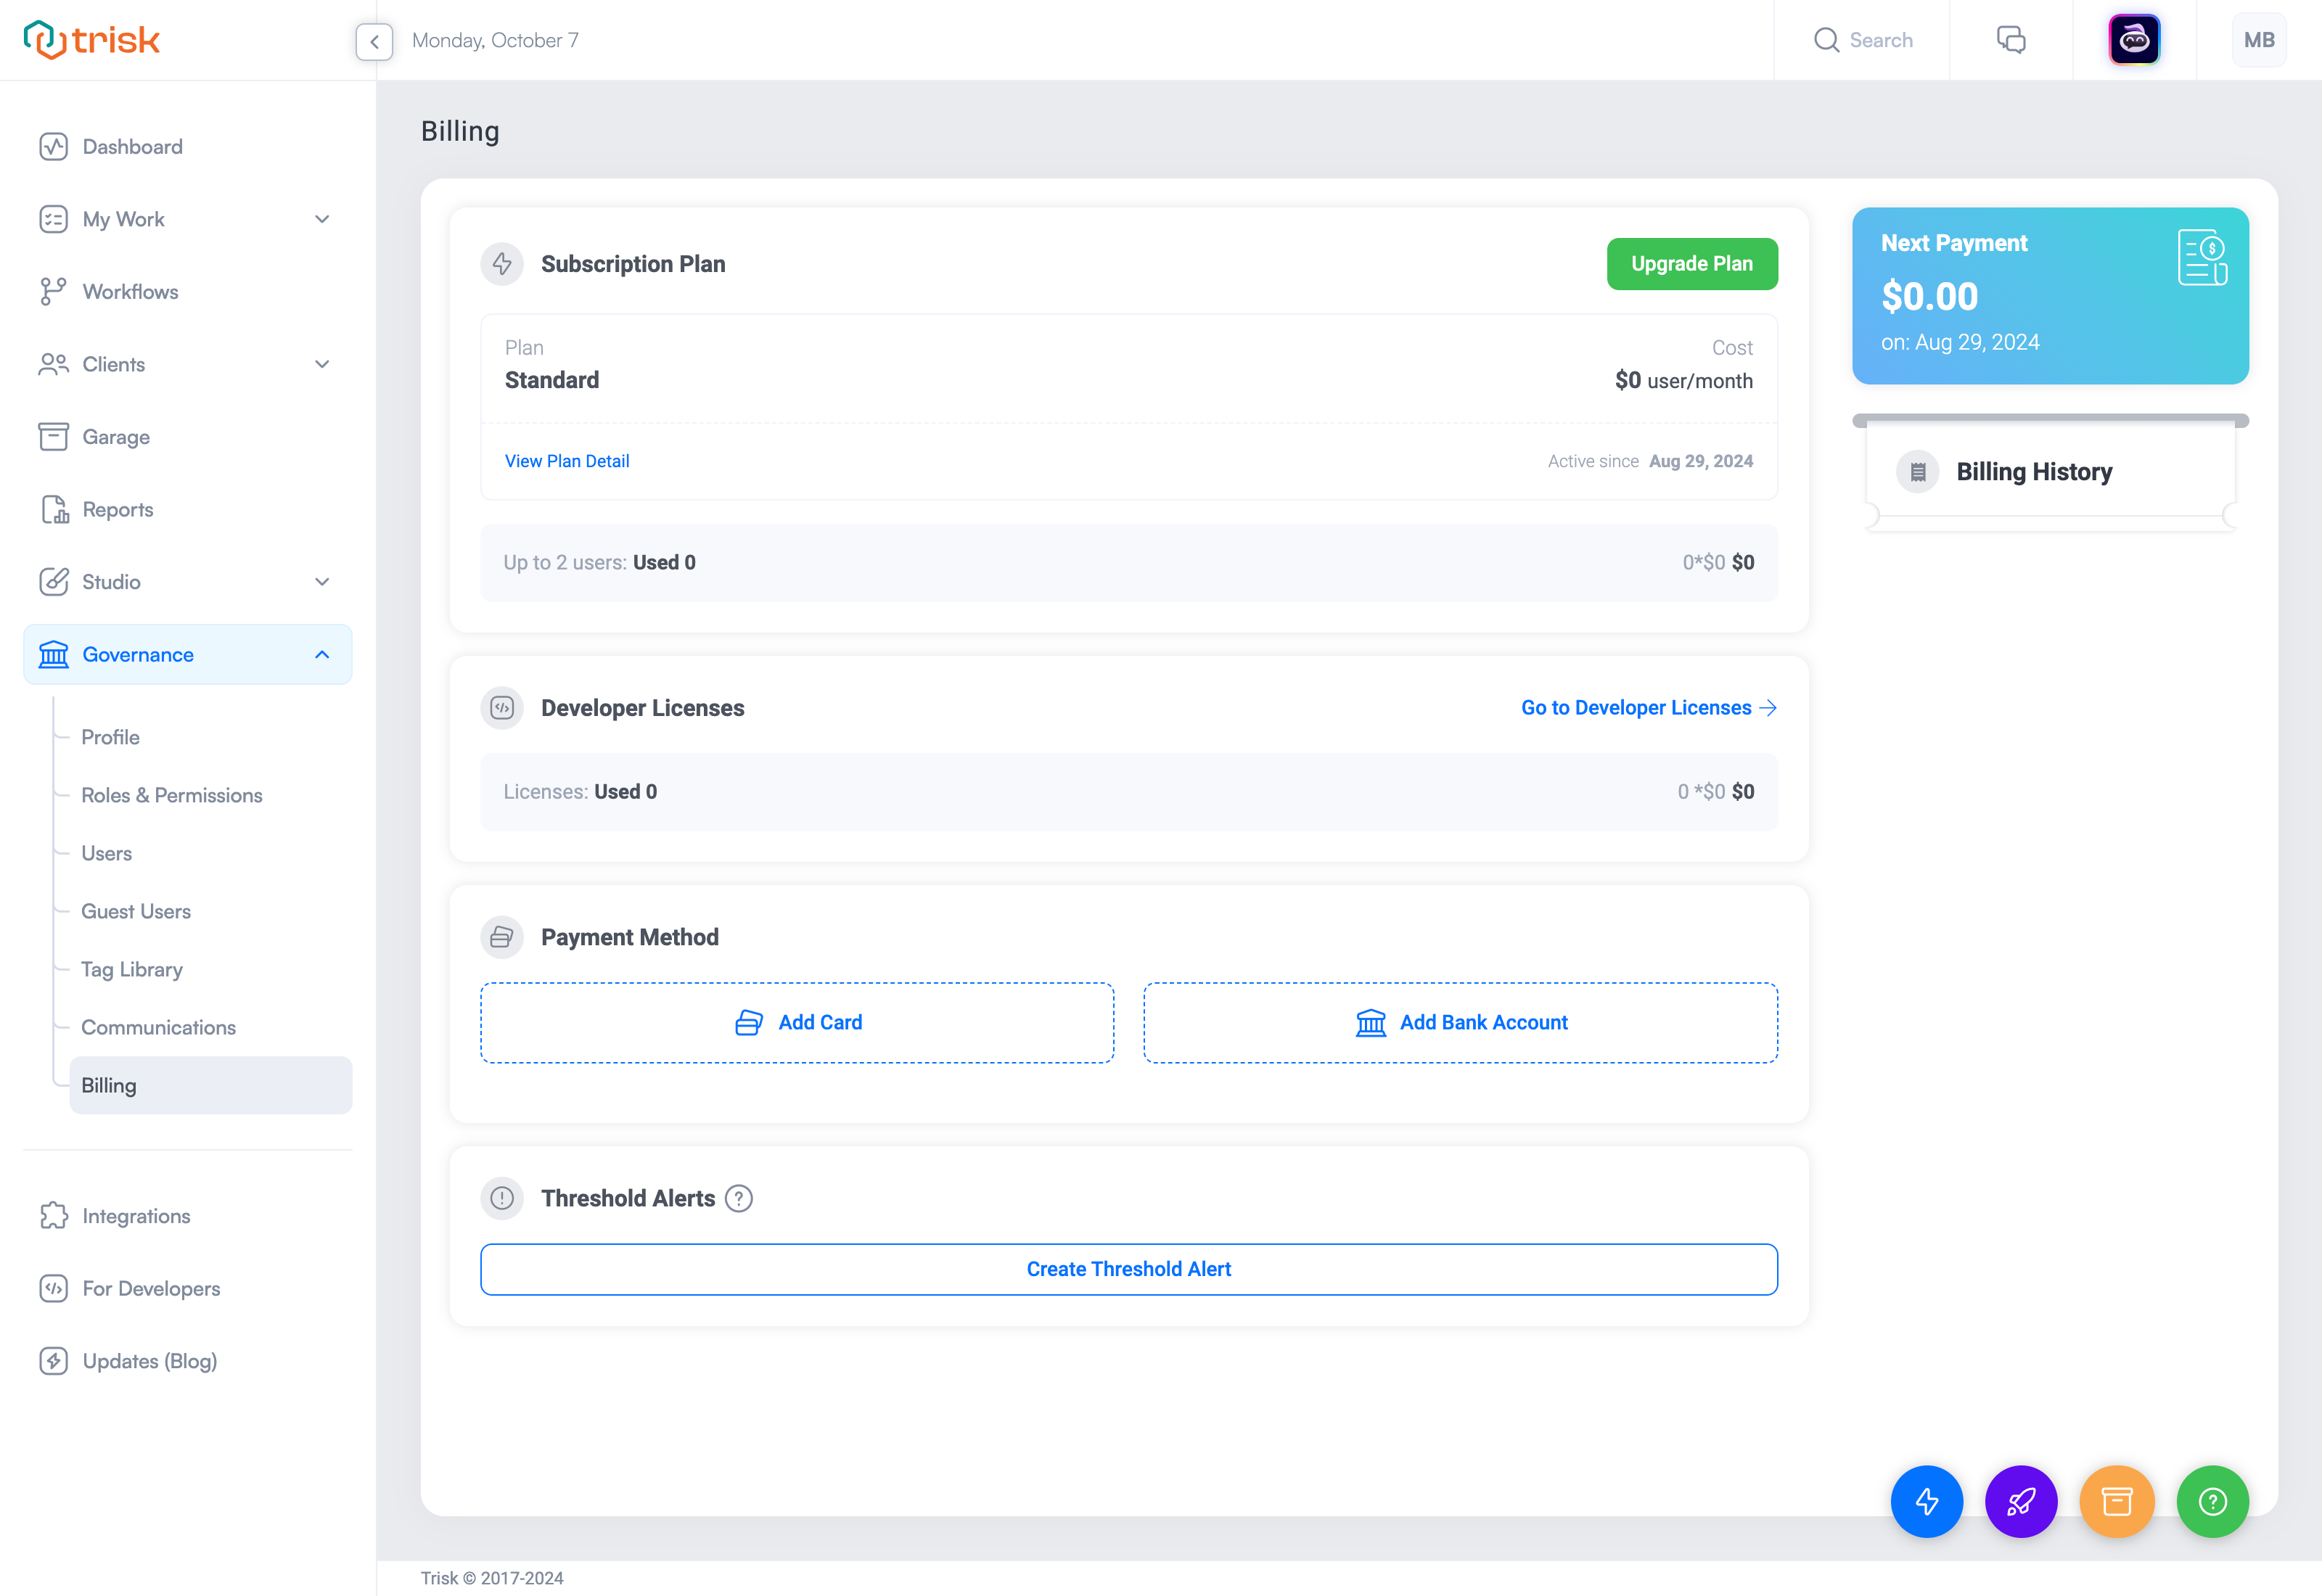2322x1596 pixels.
Task: Collapse the Governance section
Action: 323,654
